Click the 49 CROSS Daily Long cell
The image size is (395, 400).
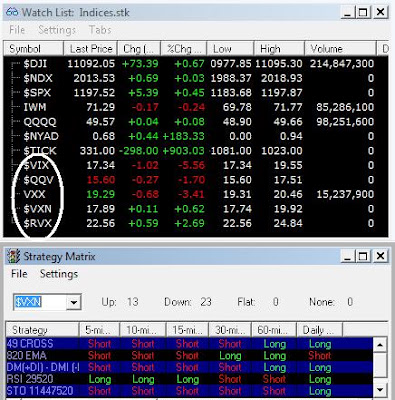(x=320, y=344)
